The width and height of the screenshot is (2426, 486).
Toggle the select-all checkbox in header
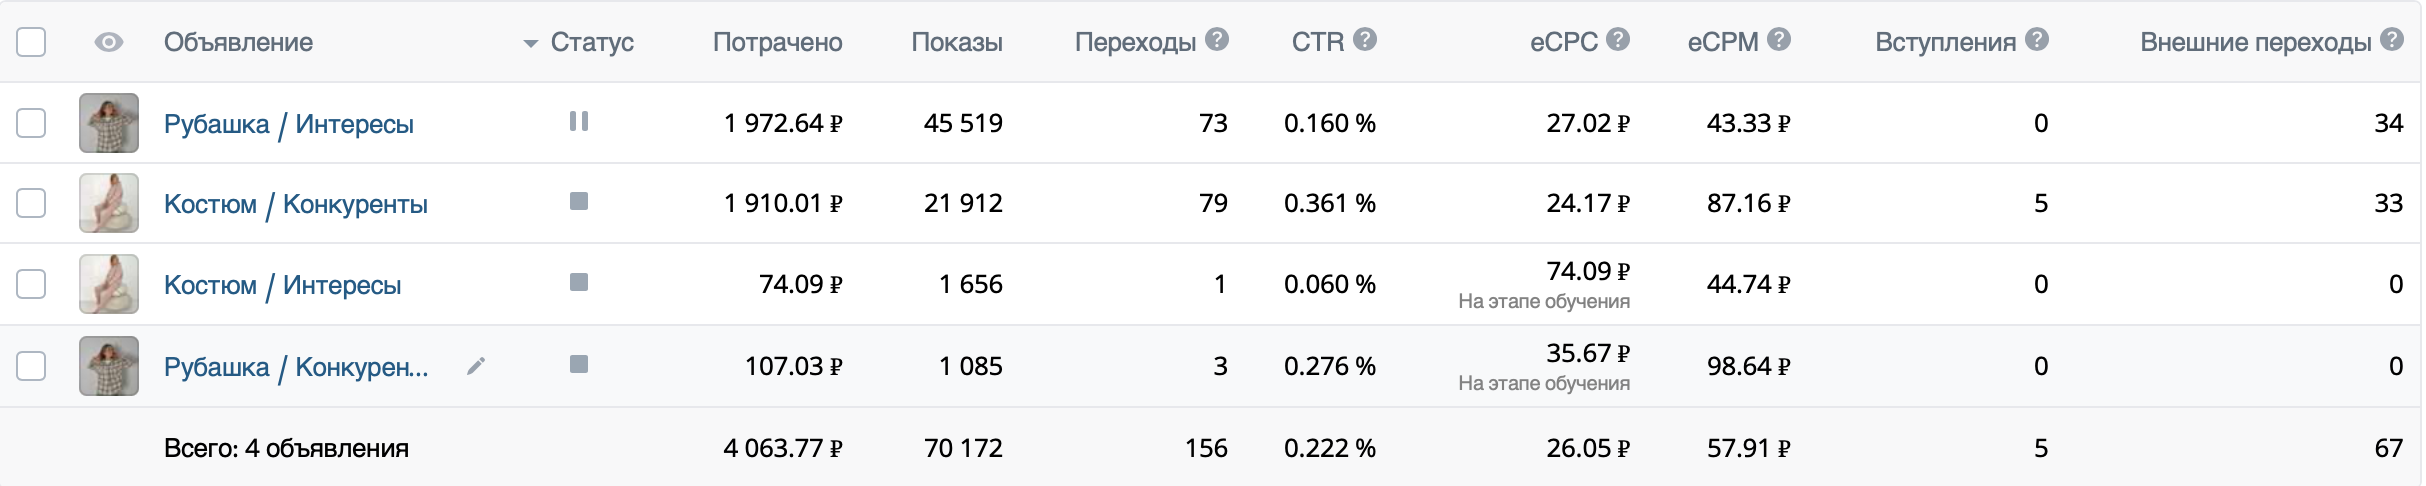(x=31, y=42)
